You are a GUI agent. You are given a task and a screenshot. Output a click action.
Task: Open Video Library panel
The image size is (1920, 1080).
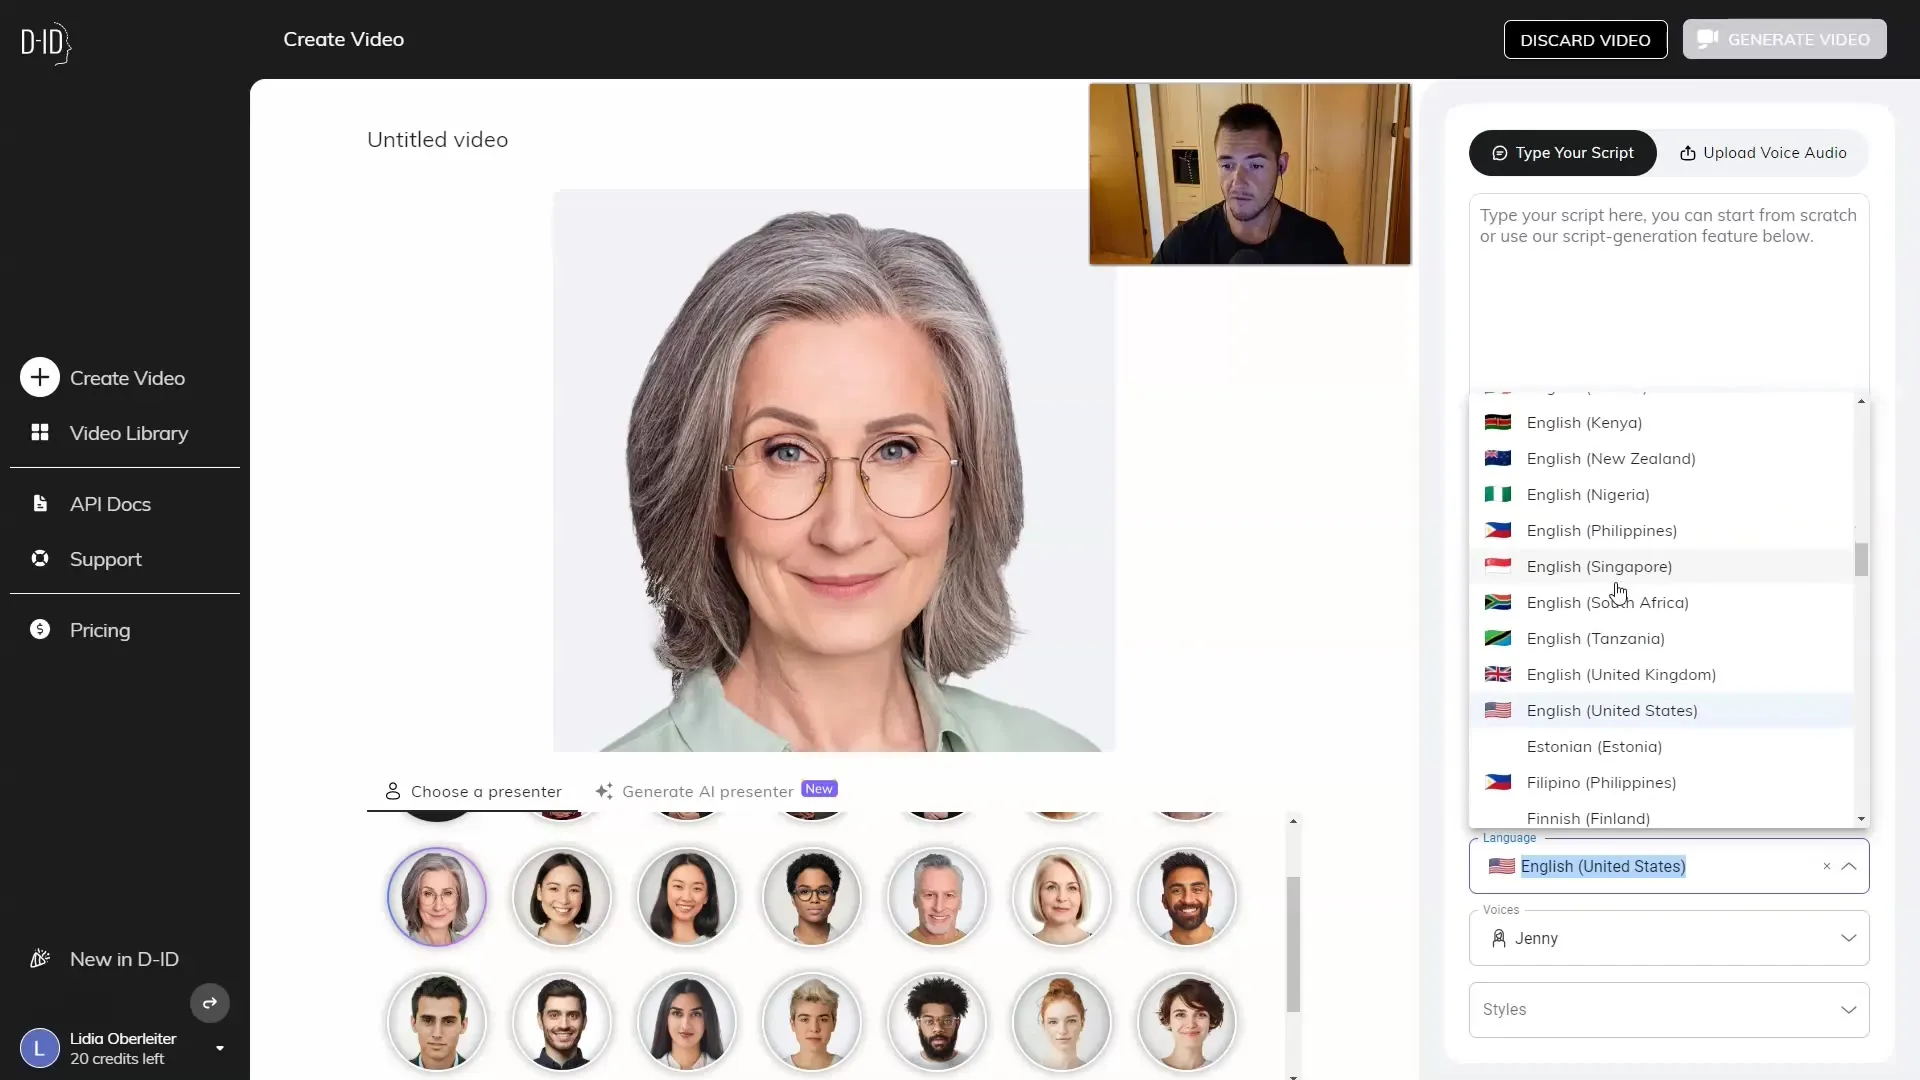click(128, 433)
